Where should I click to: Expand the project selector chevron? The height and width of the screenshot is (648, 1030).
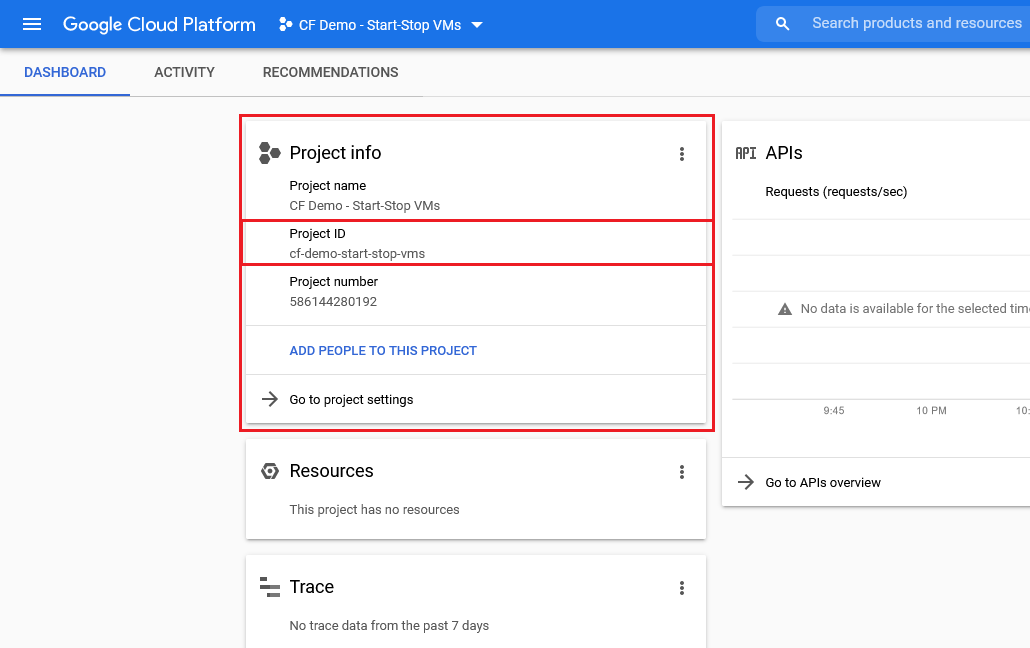[x=477, y=25]
